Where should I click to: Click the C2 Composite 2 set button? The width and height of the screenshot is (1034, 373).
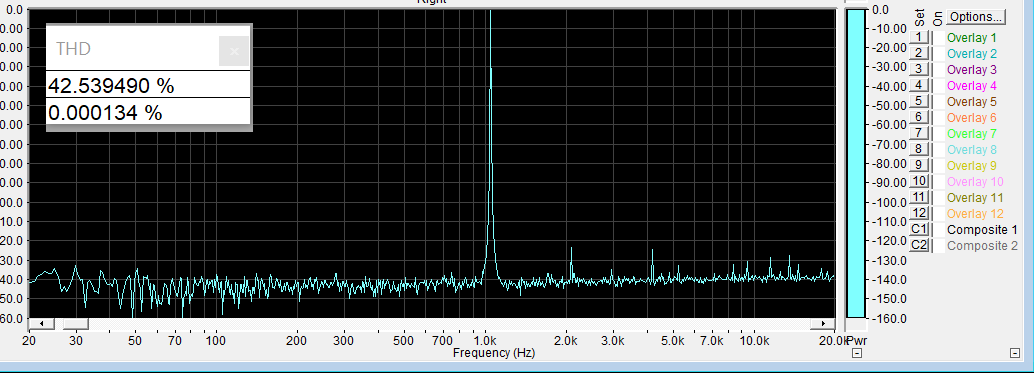pyautogui.click(x=919, y=245)
